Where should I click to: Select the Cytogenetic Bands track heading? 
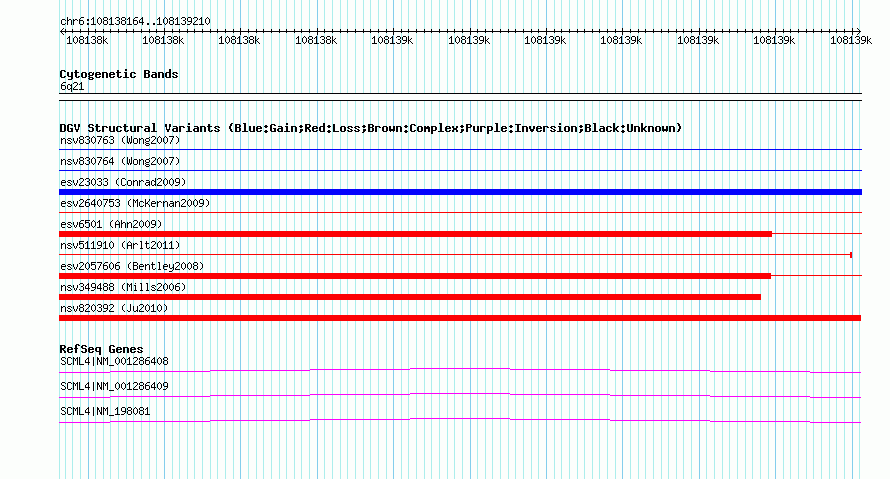119,74
